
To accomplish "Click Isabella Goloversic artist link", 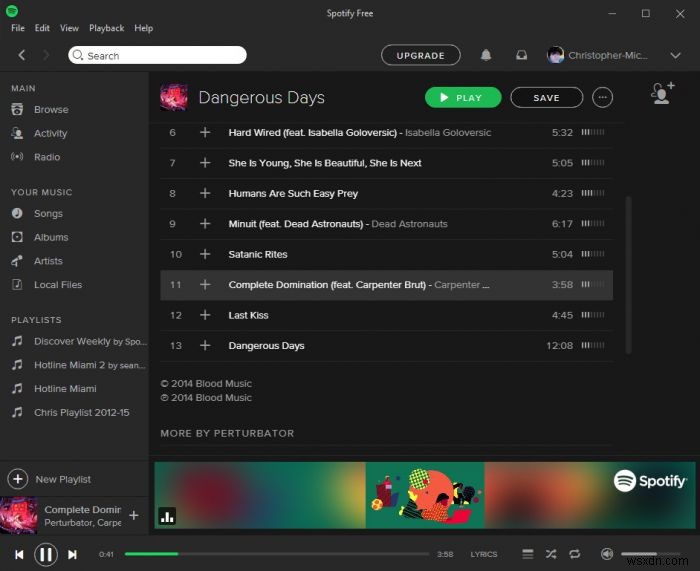I will coord(448,133).
